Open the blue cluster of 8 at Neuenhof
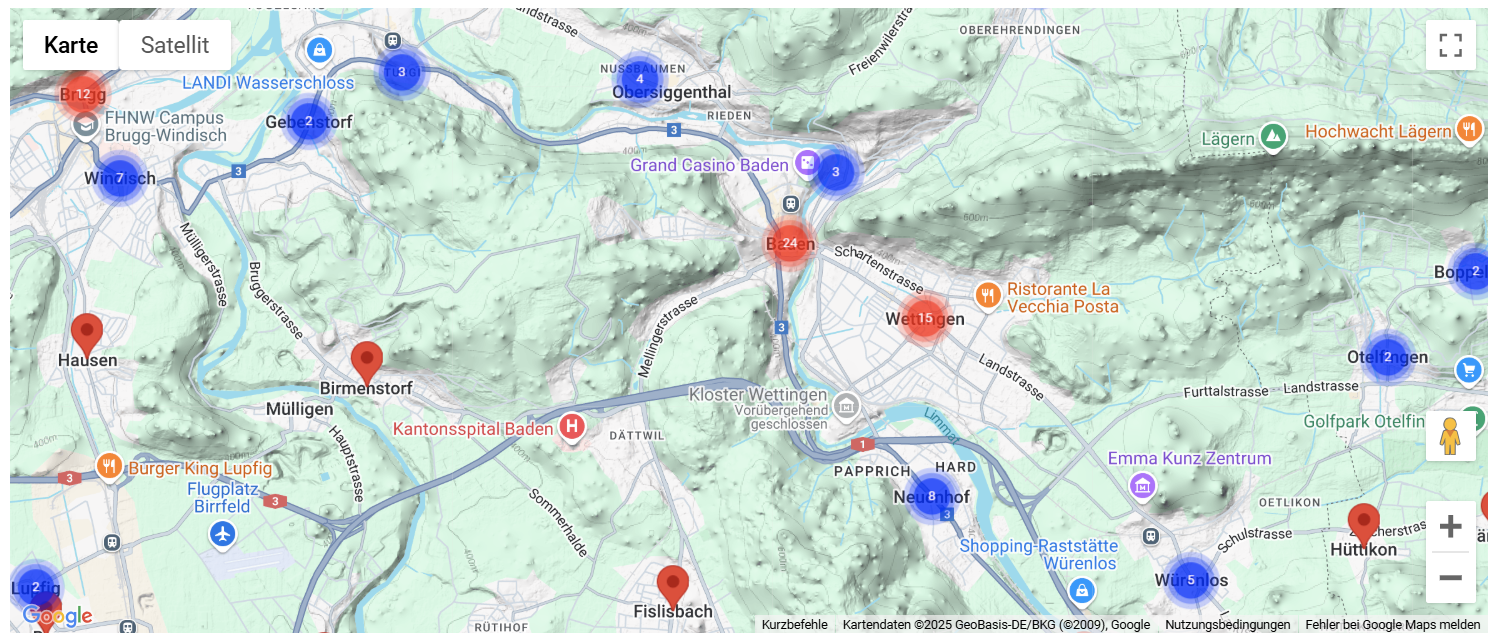1499x643 pixels. [931, 496]
